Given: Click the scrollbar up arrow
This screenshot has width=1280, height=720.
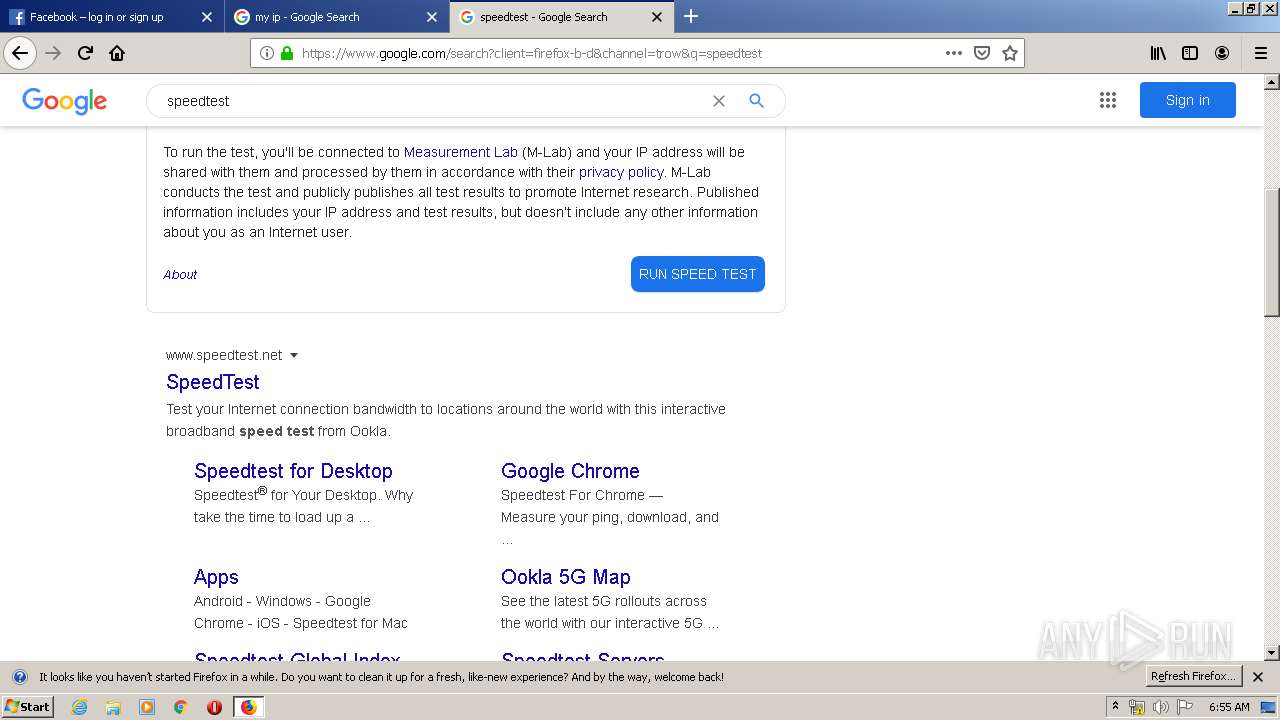Looking at the screenshot, I should (x=1271, y=82).
